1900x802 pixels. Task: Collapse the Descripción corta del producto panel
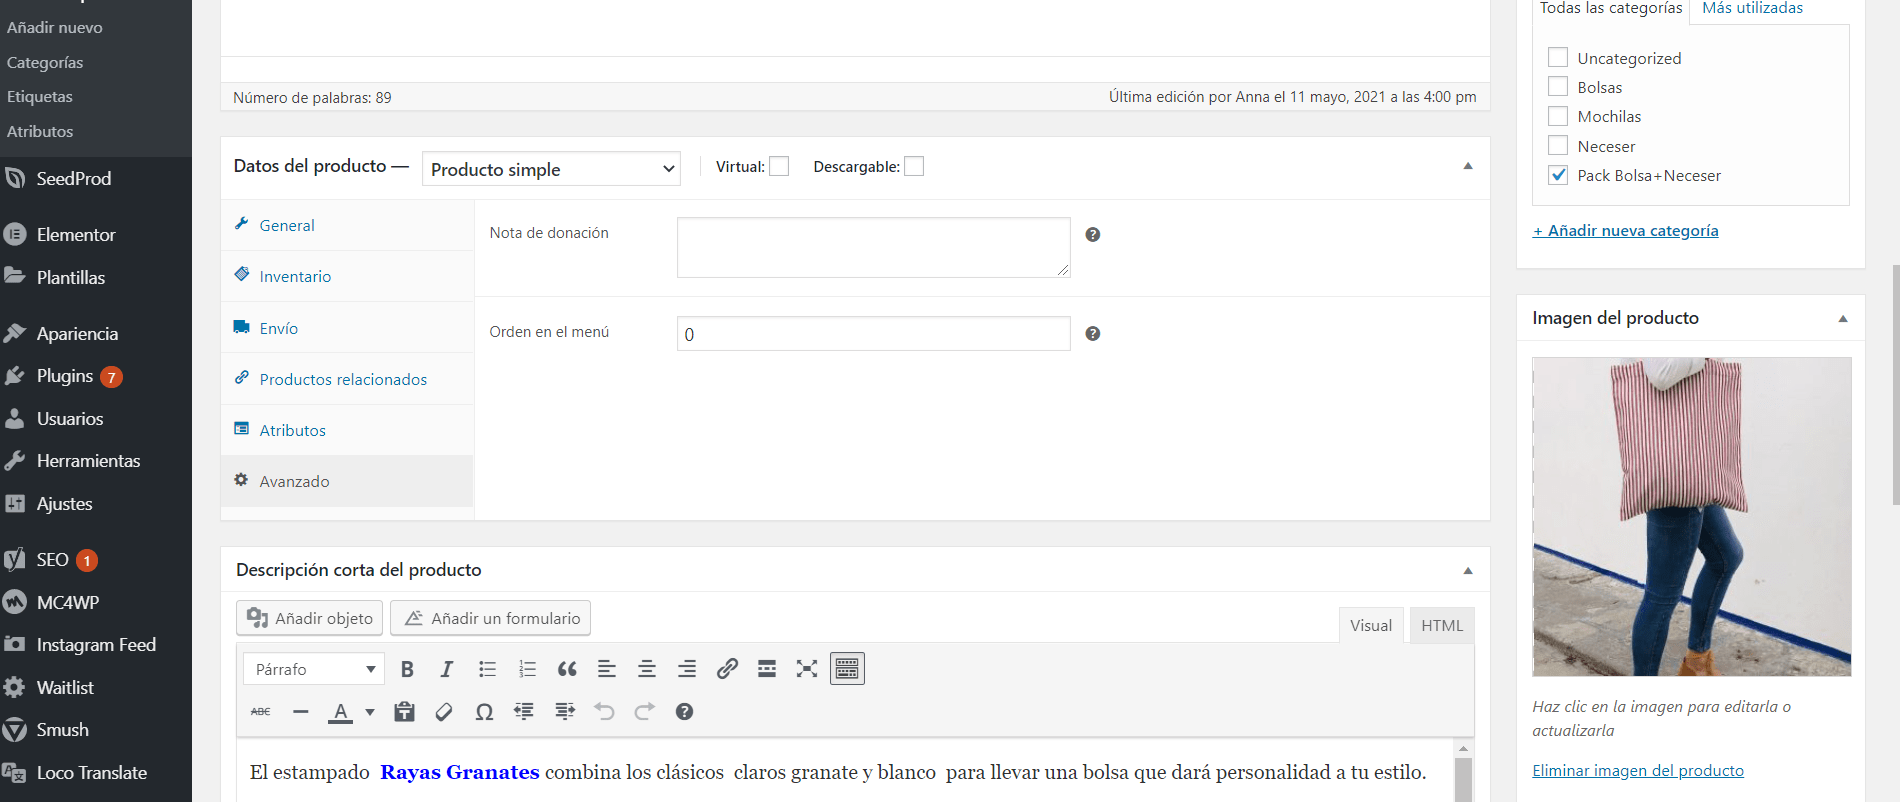(x=1468, y=571)
